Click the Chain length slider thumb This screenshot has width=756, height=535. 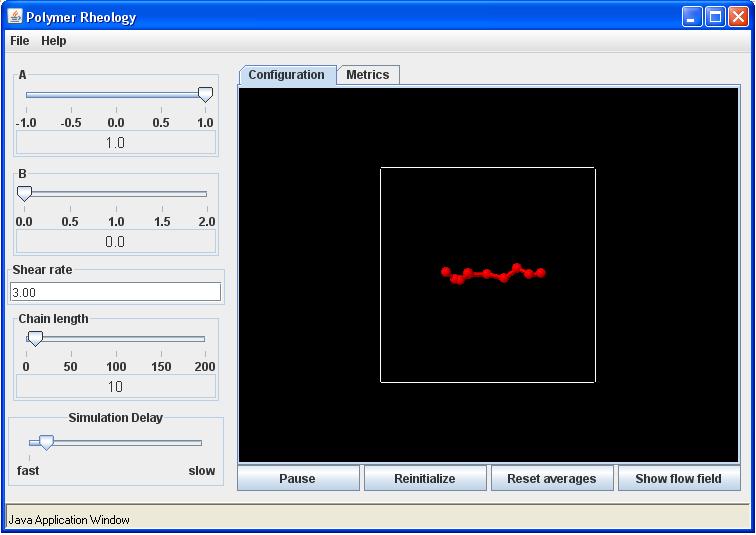point(35,339)
